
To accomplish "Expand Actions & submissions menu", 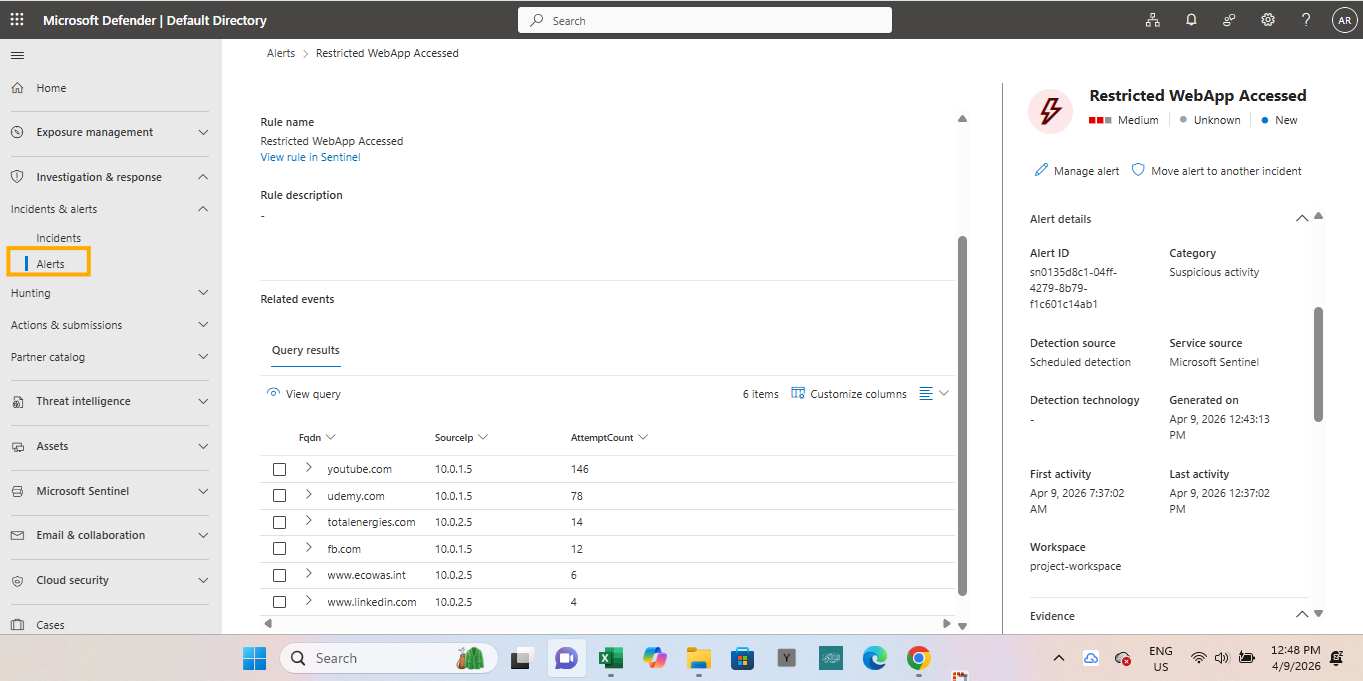I will [x=203, y=325].
